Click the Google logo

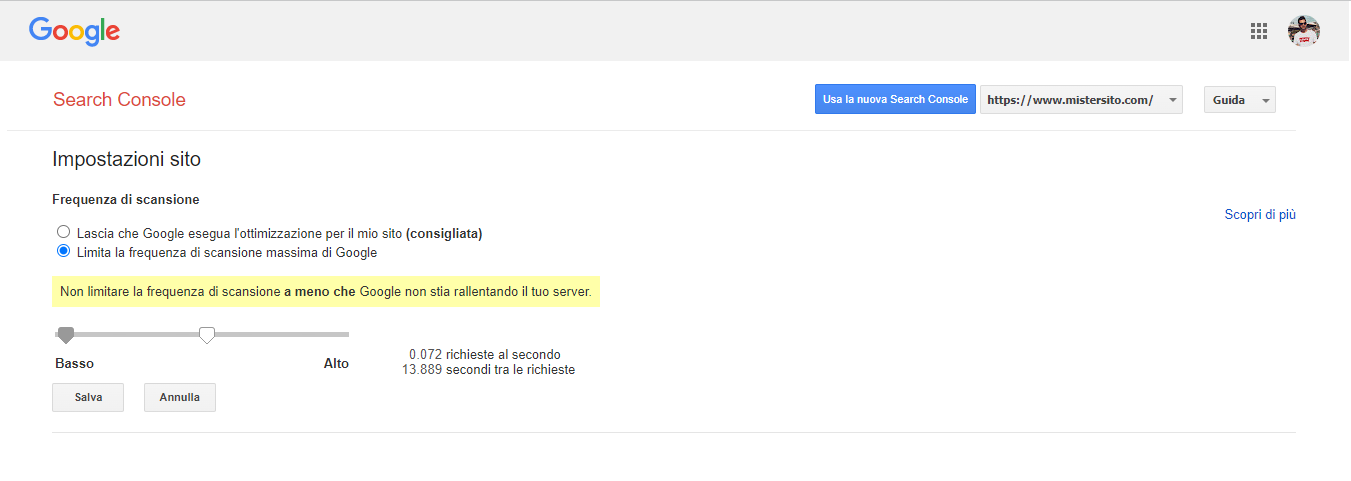(75, 31)
